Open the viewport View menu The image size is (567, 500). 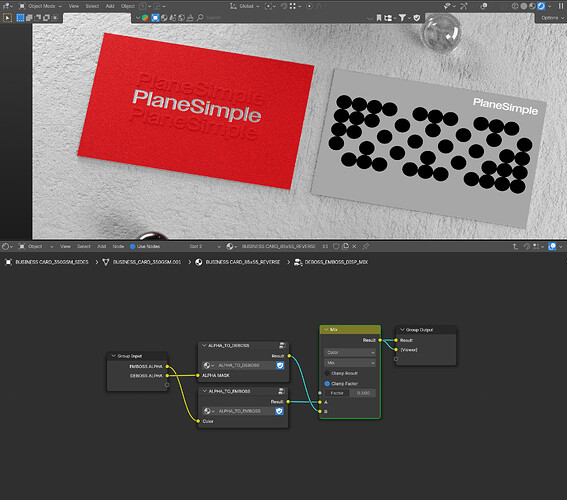pos(74,6)
